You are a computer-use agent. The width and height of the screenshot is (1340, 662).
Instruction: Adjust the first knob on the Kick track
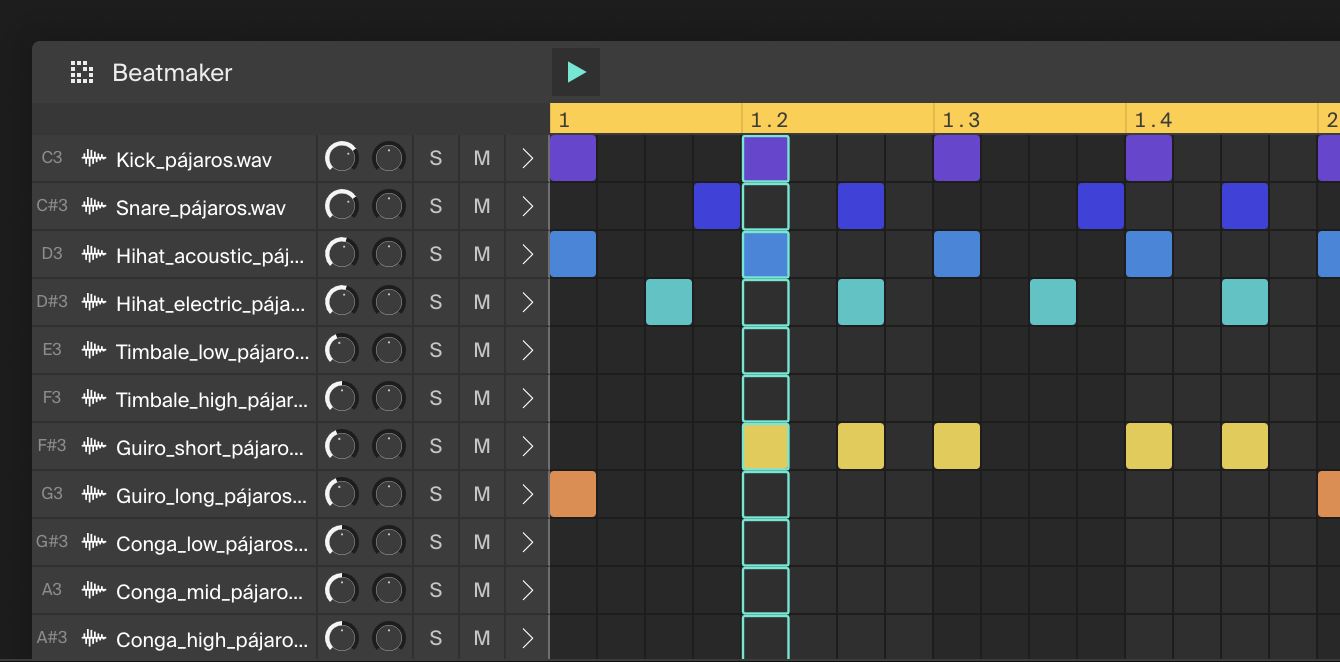(x=340, y=157)
